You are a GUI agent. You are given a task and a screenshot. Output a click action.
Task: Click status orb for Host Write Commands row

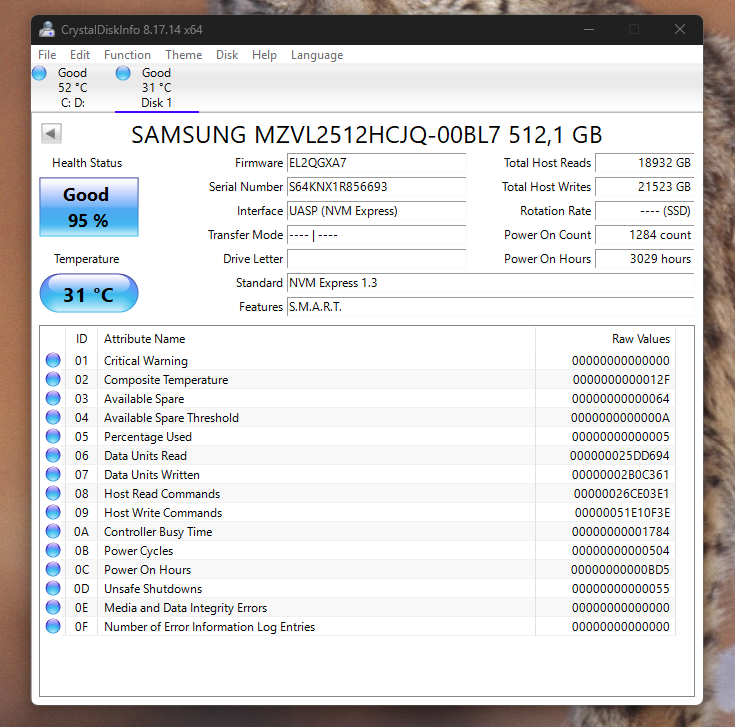tap(53, 512)
